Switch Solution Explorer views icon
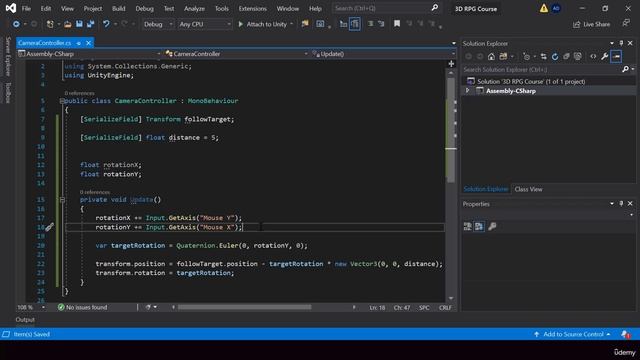 click(503, 57)
